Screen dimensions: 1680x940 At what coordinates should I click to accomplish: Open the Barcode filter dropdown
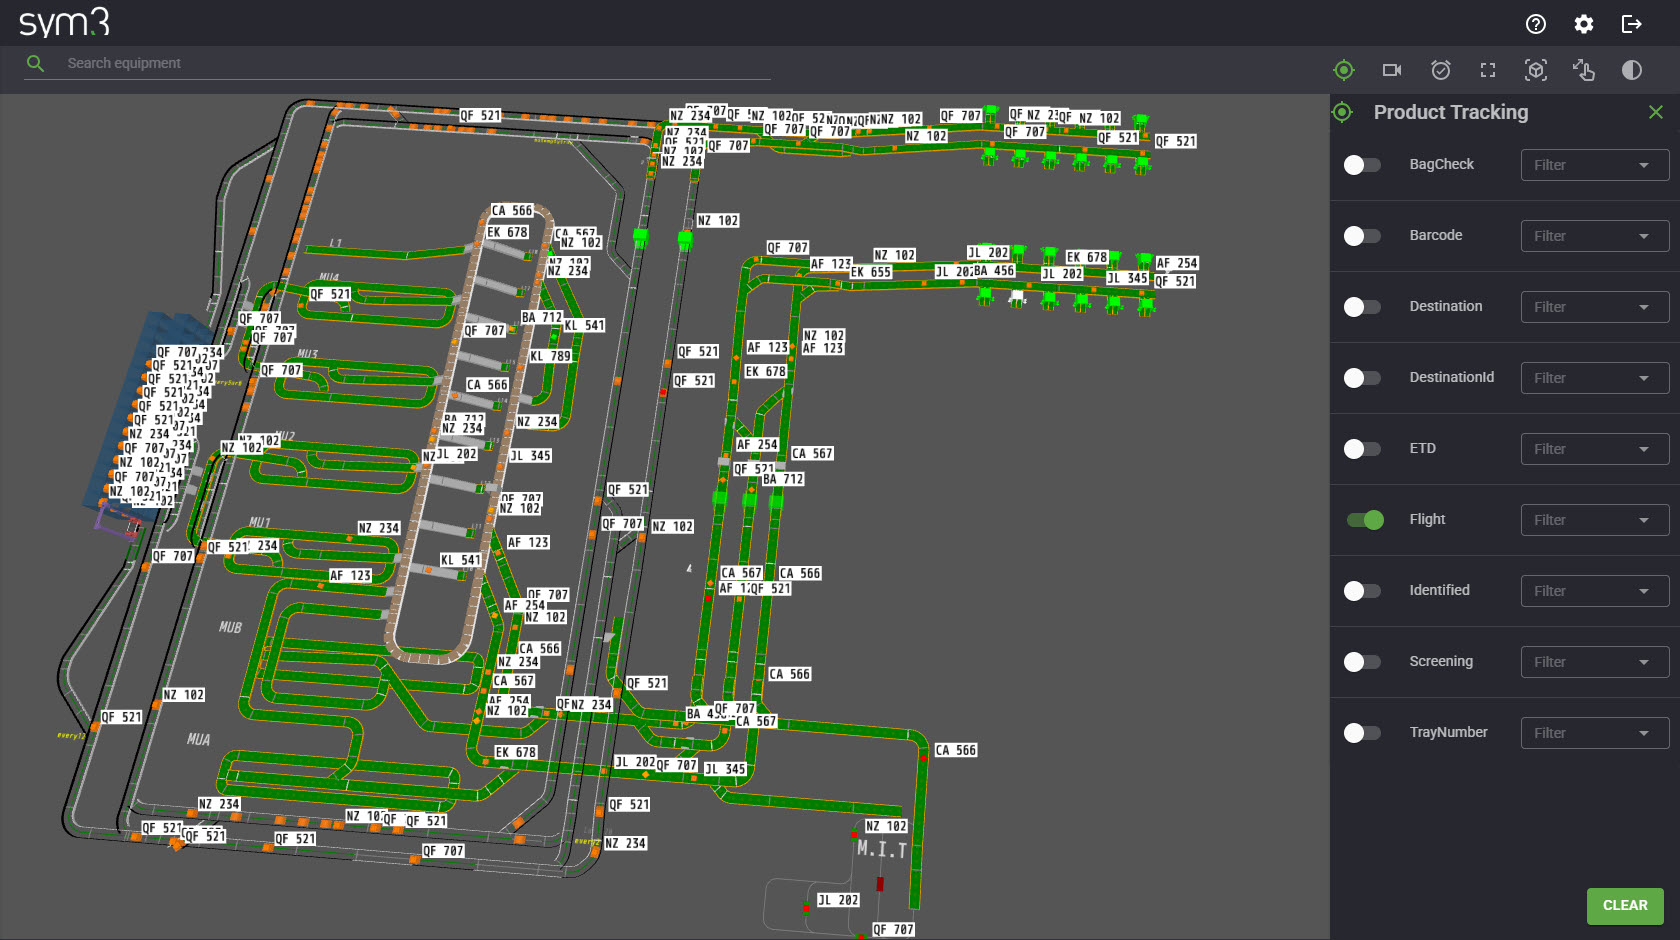[1594, 236]
